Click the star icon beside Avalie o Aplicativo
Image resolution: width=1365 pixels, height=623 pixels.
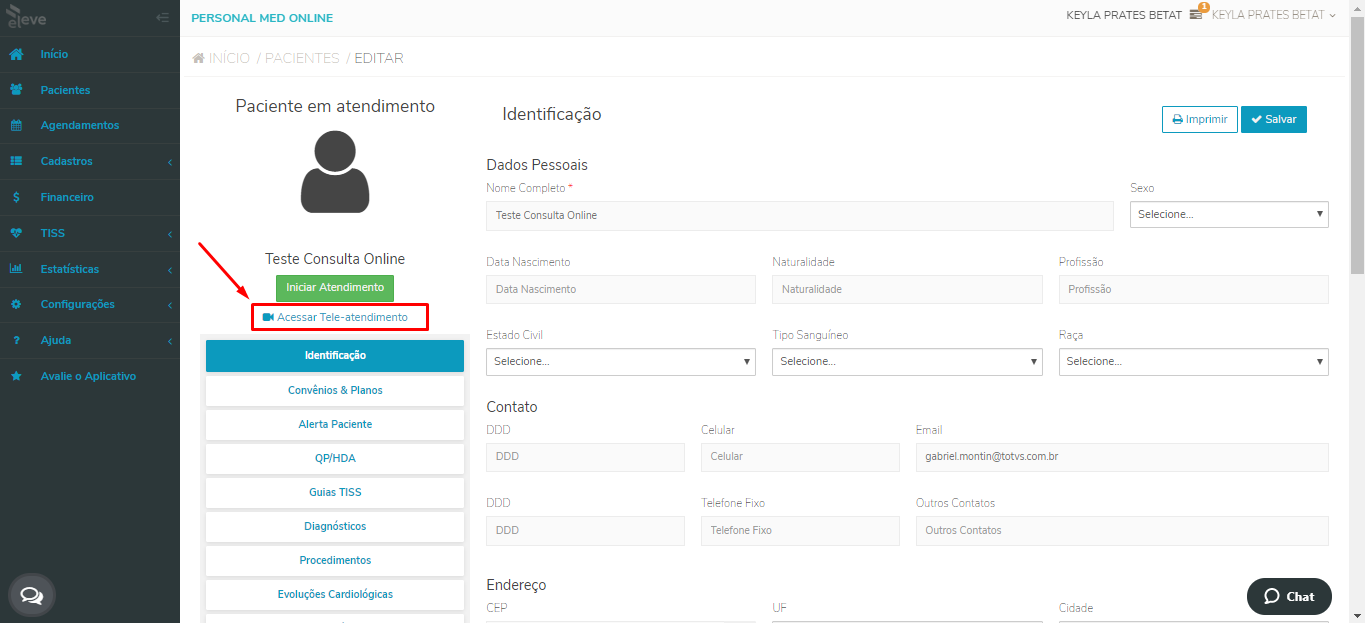tap(16, 376)
